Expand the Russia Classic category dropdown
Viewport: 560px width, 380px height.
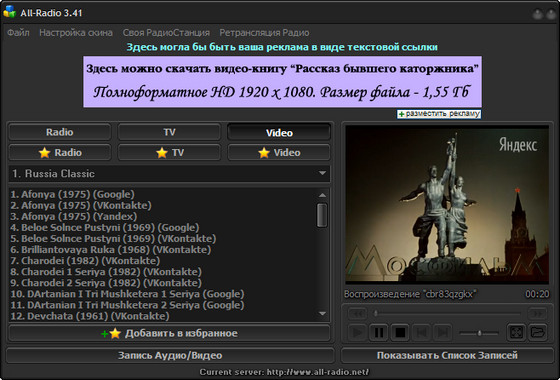pos(322,173)
